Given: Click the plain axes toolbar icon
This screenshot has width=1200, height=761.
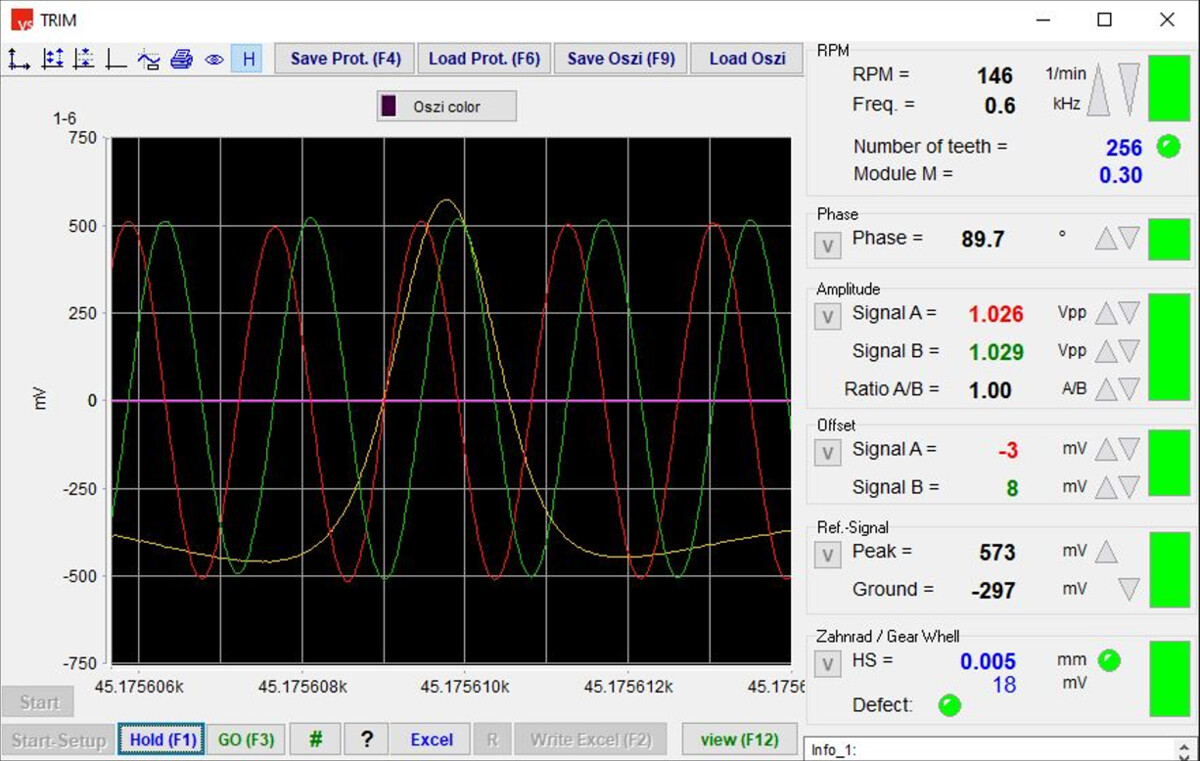Looking at the screenshot, I should pyautogui.click(x=116, y=59).
